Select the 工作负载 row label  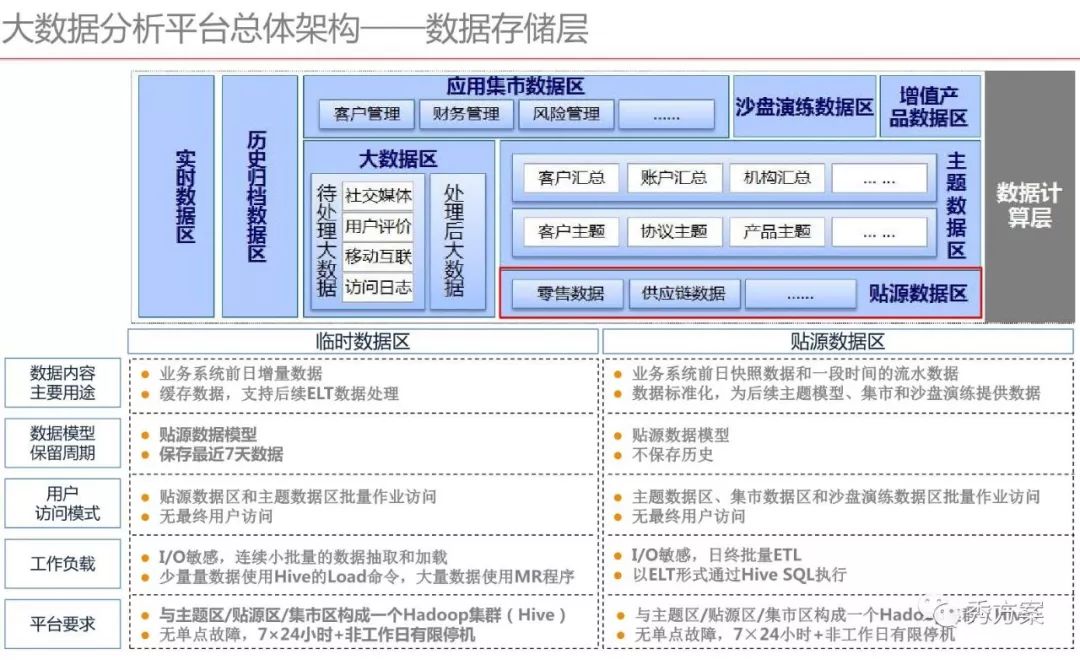[x=63, y=564]
